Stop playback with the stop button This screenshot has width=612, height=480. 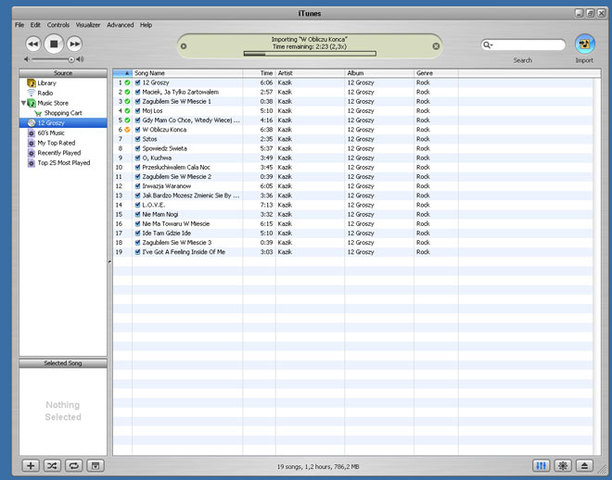(x=54, y=44)
